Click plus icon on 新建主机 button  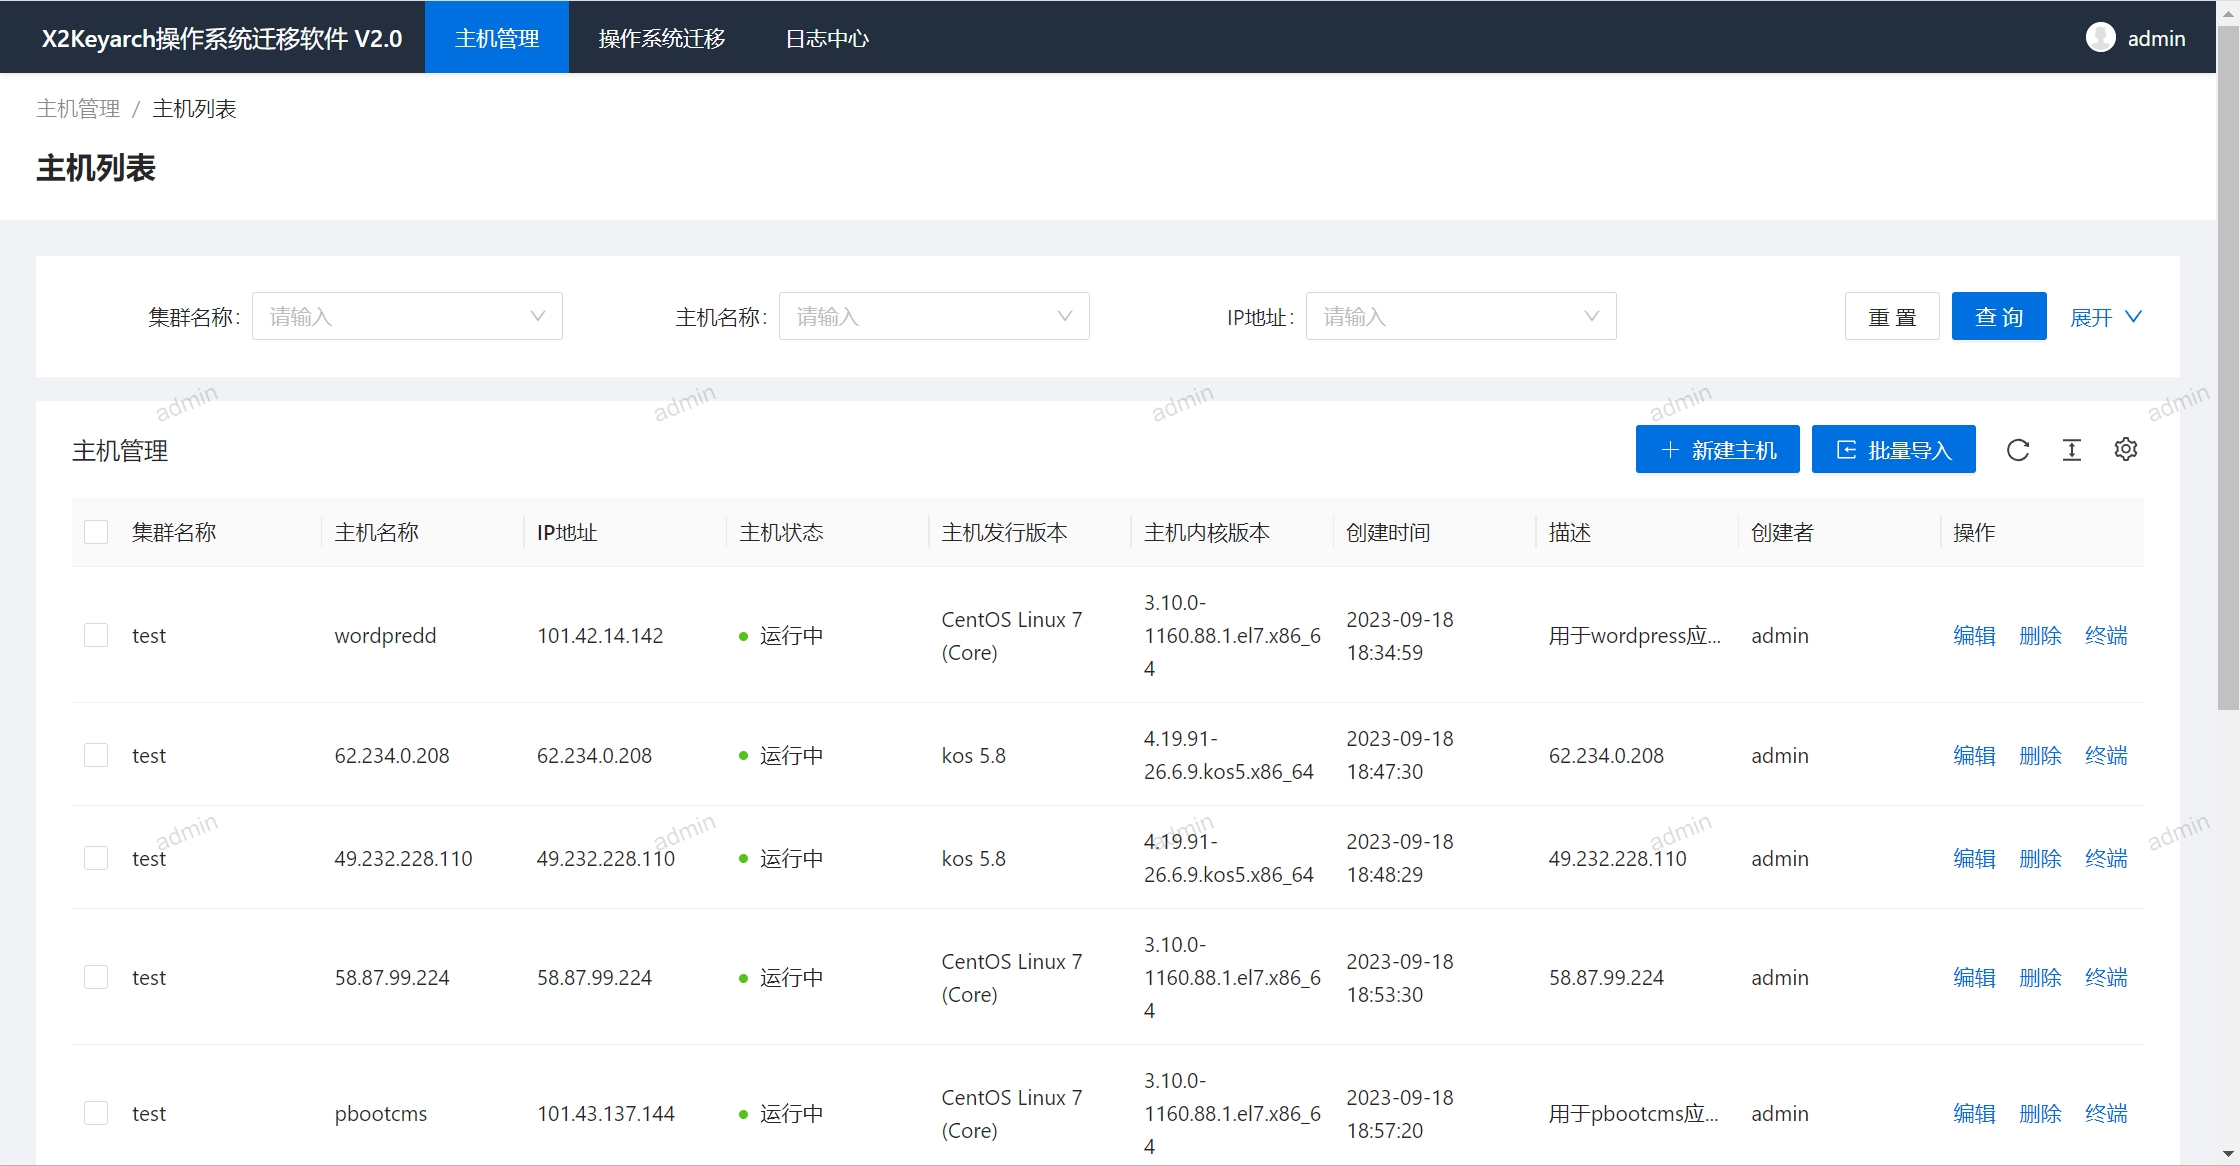(1669, 450)
